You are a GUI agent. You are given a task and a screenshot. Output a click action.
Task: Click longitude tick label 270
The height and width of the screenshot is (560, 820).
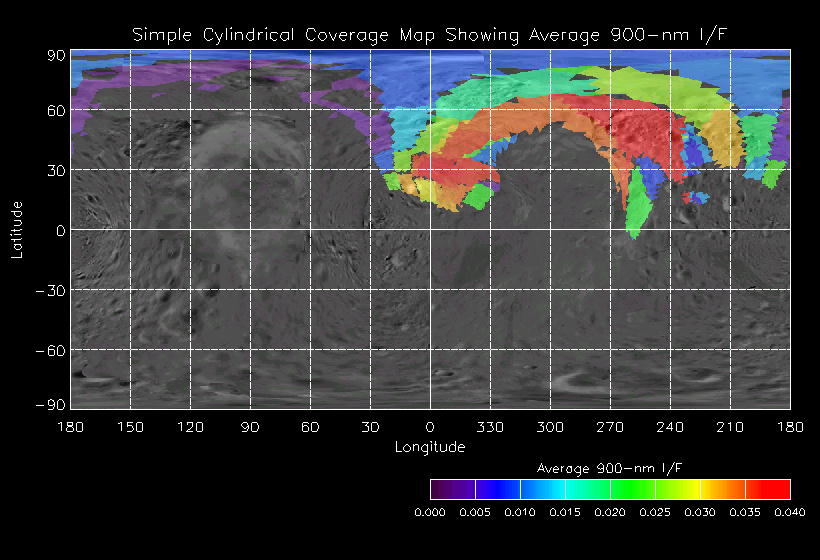[610, 427]
